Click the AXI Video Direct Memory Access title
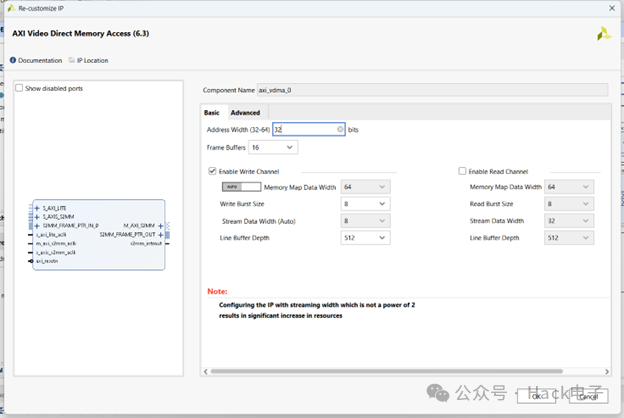The width and height of the screenshot is (624, 418). pyautogui.click(x=80, y=33)
